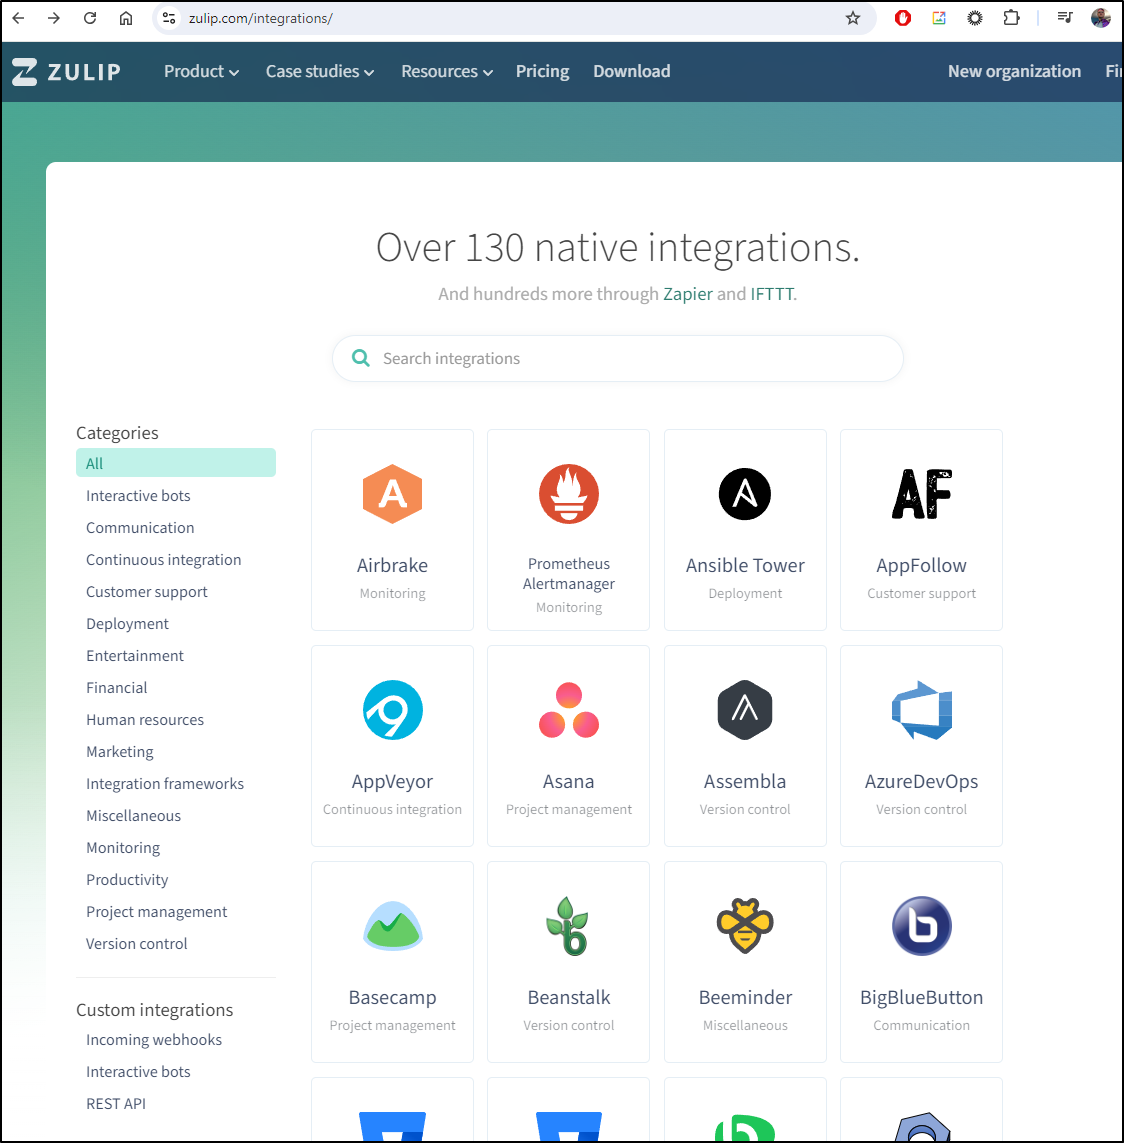Expand the Resources dropdown menu

pyautogui.click(x=447, y=71)
